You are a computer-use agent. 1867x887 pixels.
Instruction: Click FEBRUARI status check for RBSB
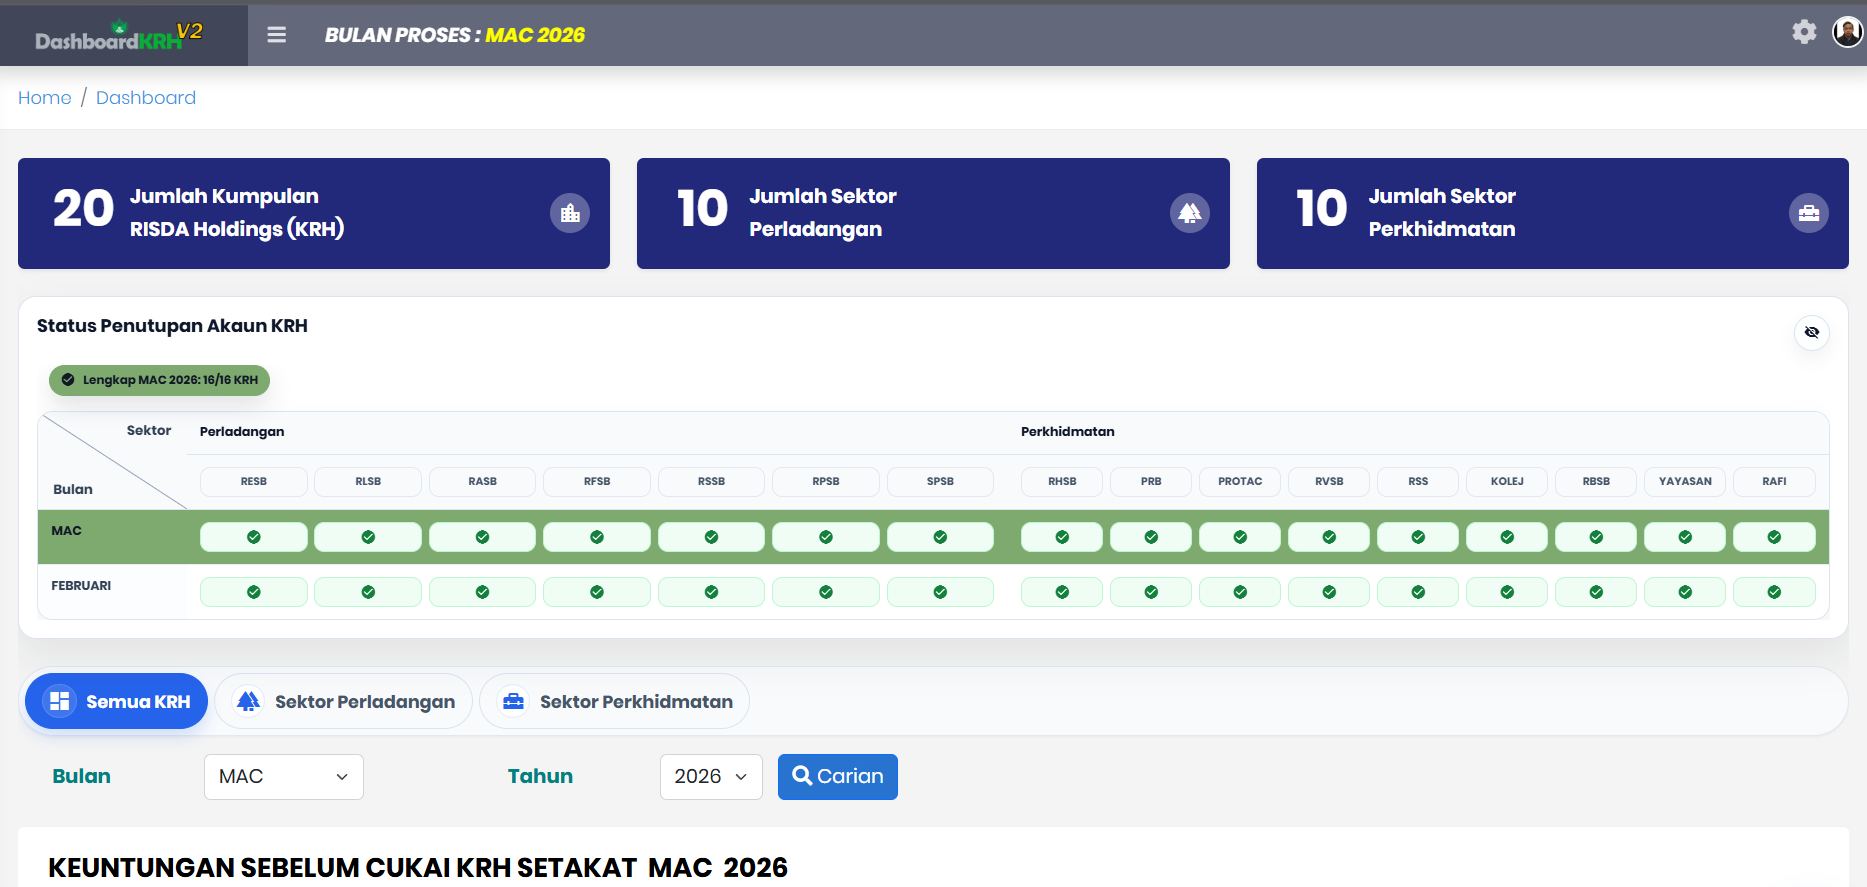click(x=1596, y=592)
